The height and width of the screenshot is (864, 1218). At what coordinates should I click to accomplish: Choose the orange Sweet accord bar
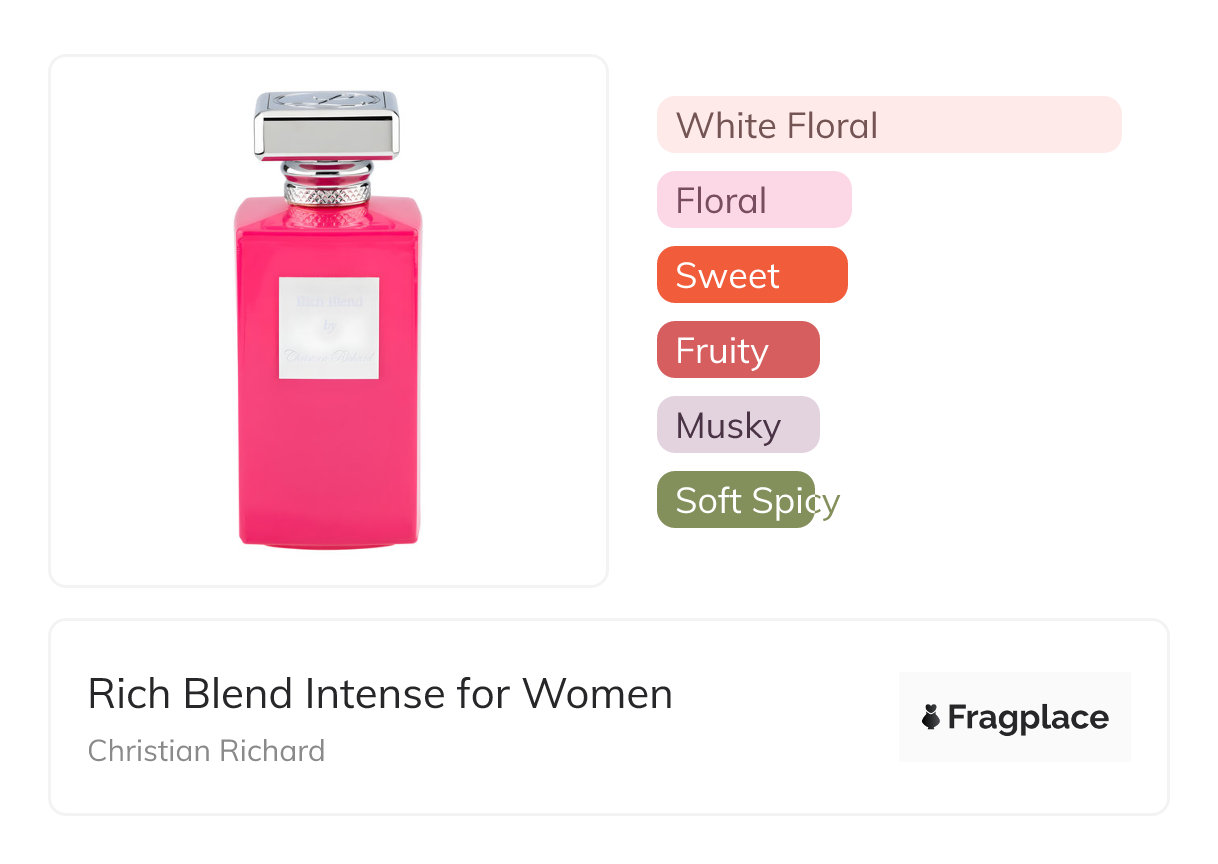pyautogui.click(x=751, y=275)
